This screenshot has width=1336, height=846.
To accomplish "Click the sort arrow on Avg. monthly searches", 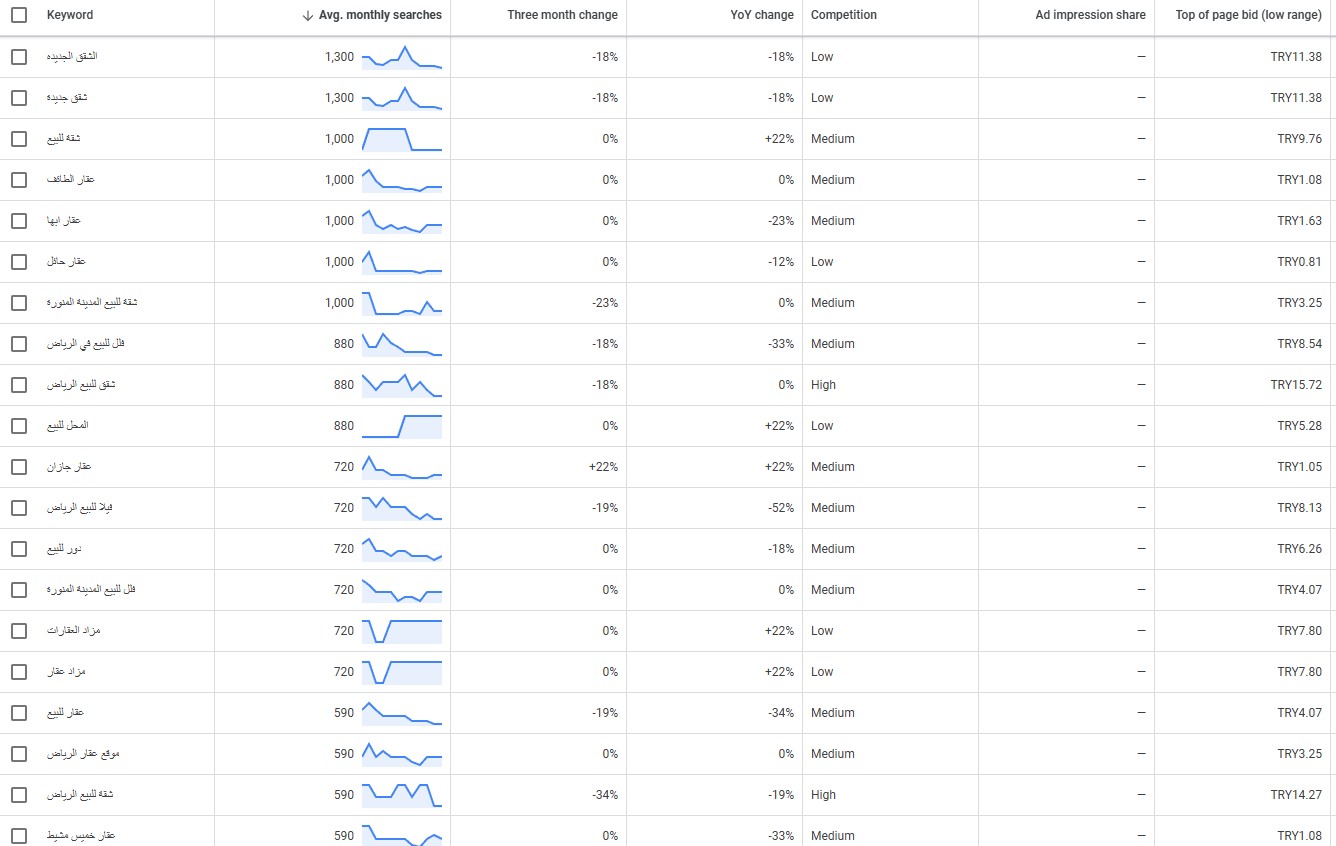I will click(x=306, y=15).
